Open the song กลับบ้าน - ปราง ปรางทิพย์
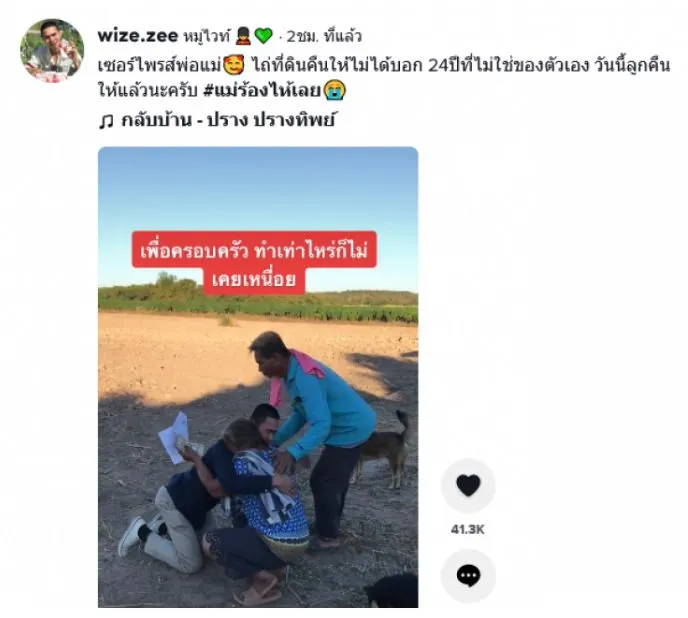Image resolution: width=688 pixels, height=618 pixels. [228, 120]
